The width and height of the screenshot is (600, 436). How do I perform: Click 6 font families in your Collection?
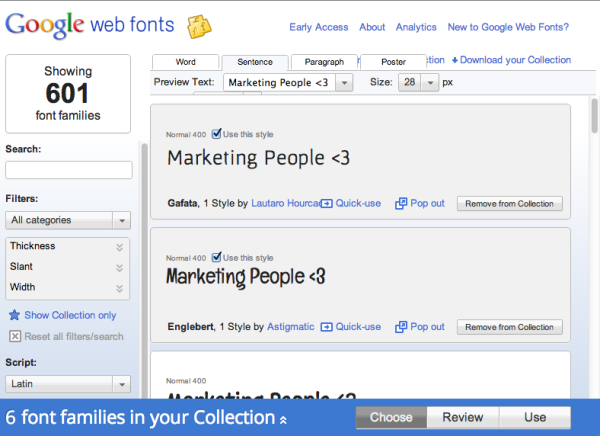(140, 417)
